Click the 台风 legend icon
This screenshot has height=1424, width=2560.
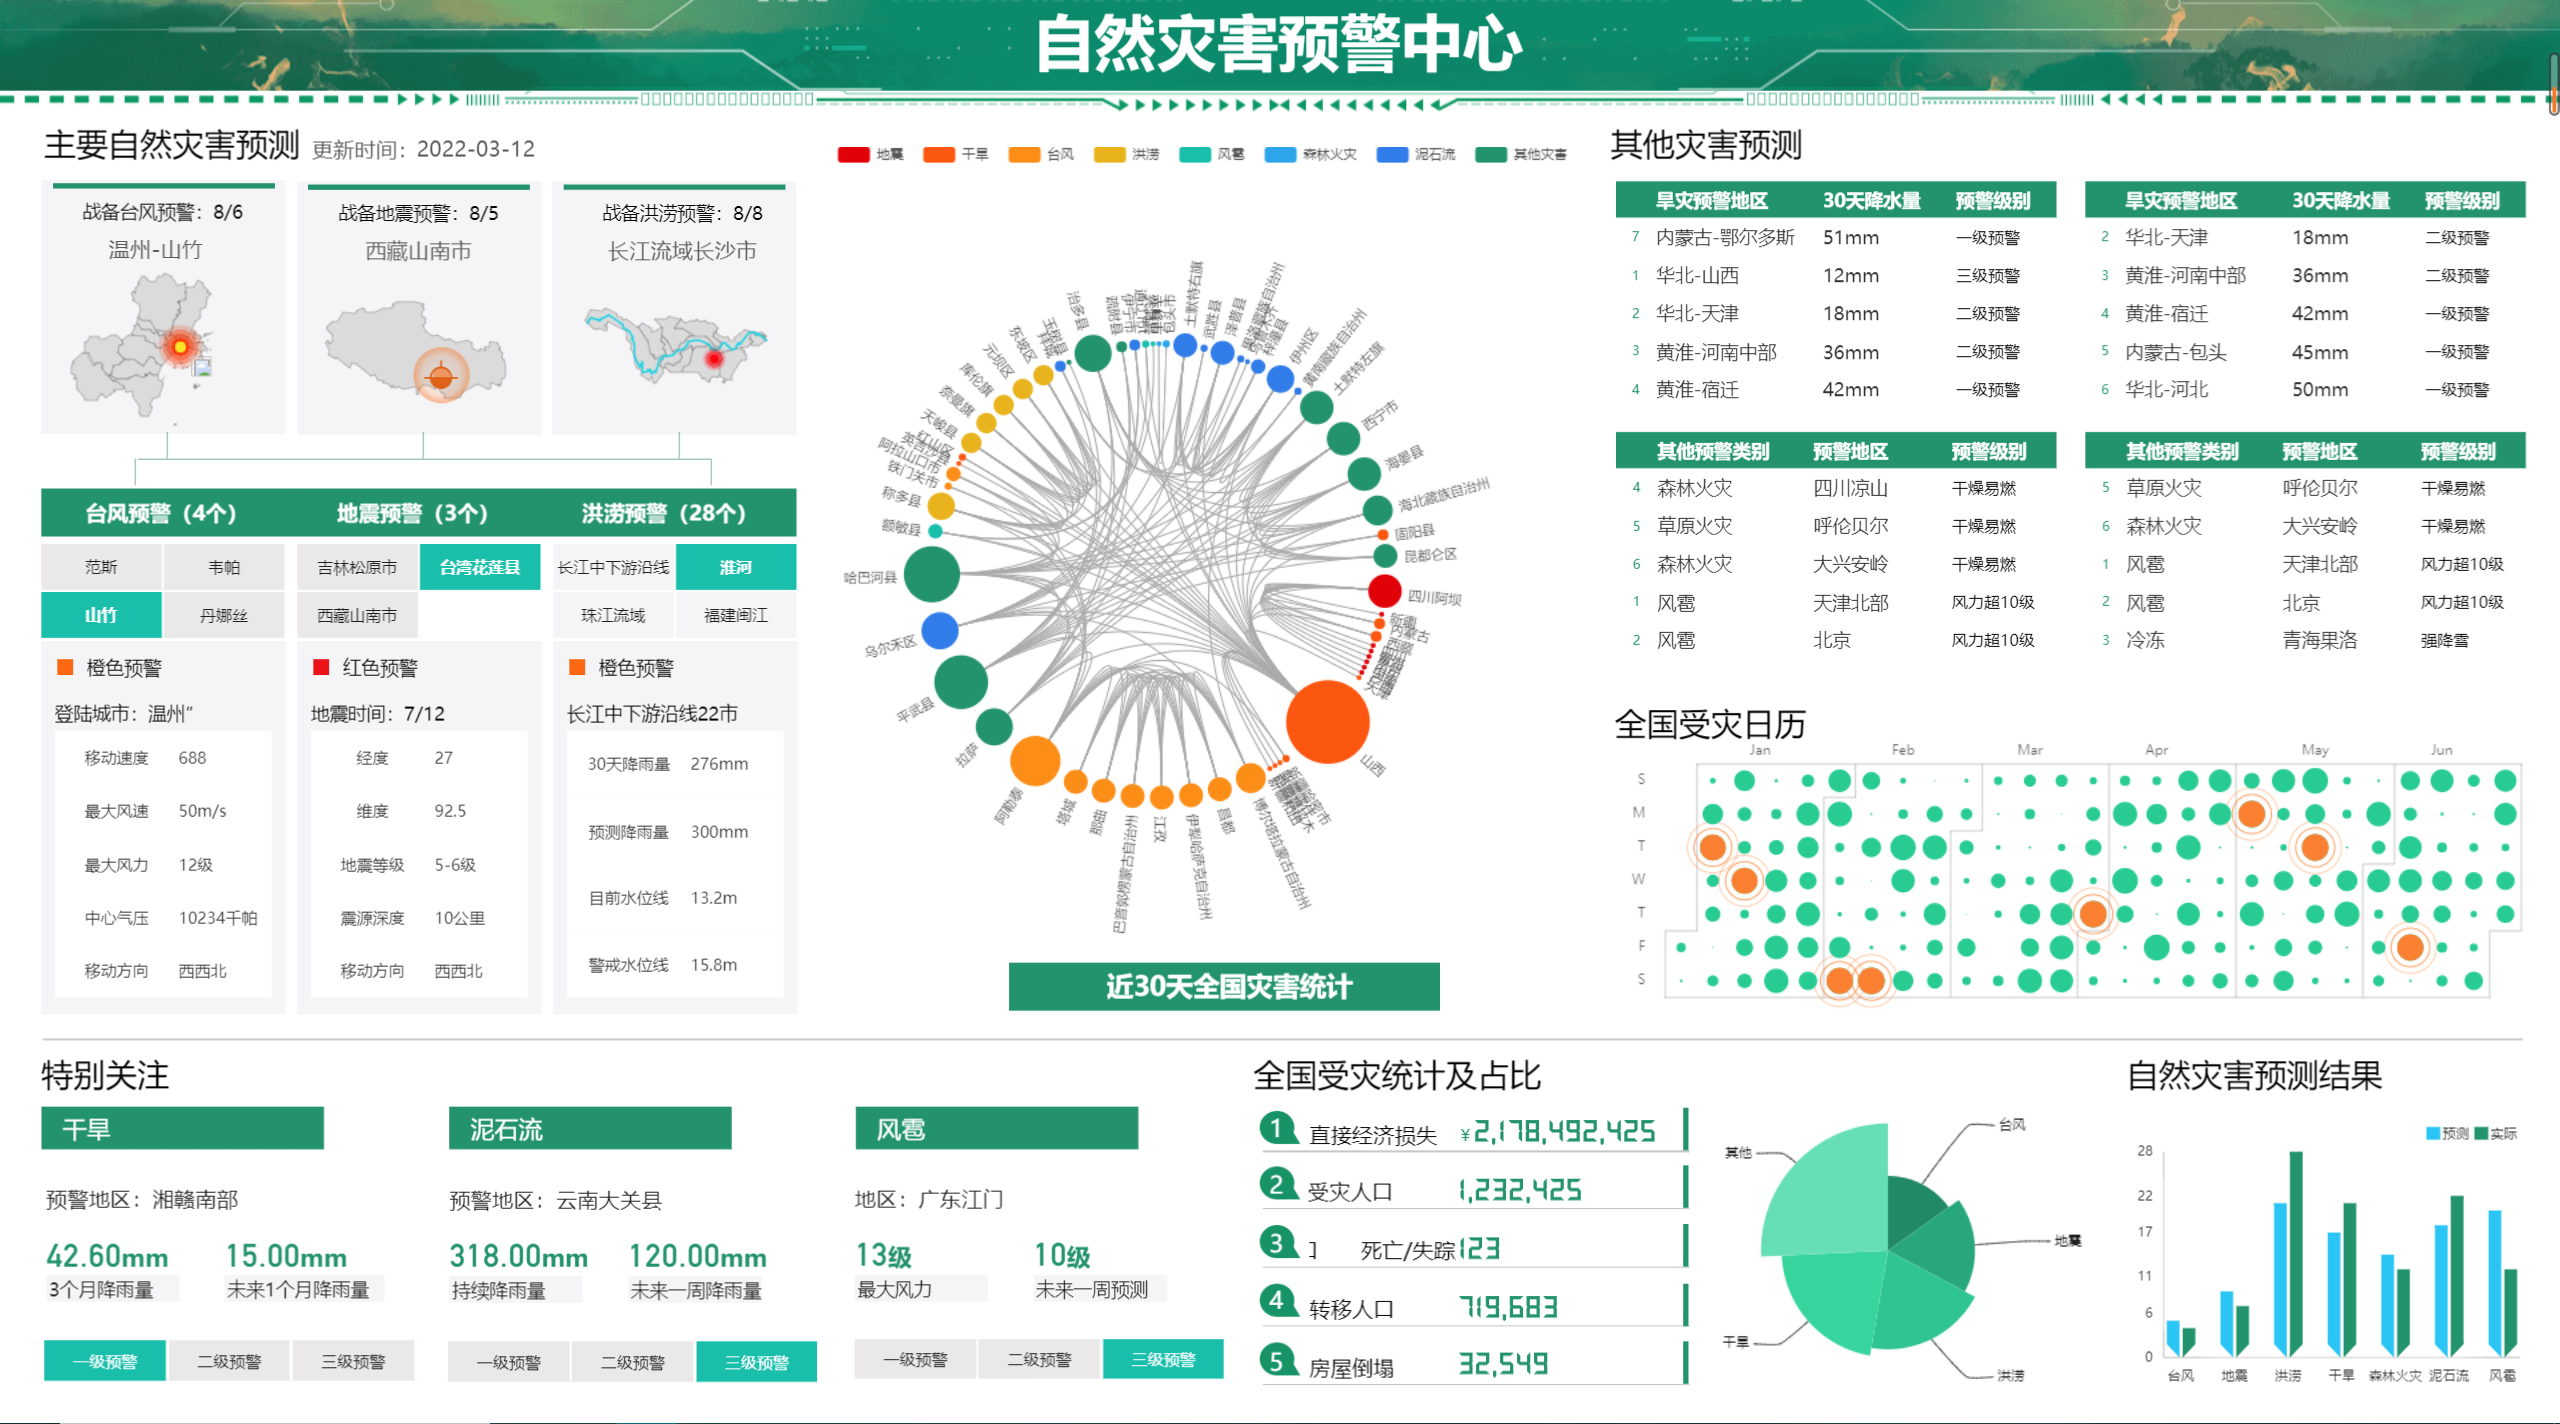[x=1024, y=155]
